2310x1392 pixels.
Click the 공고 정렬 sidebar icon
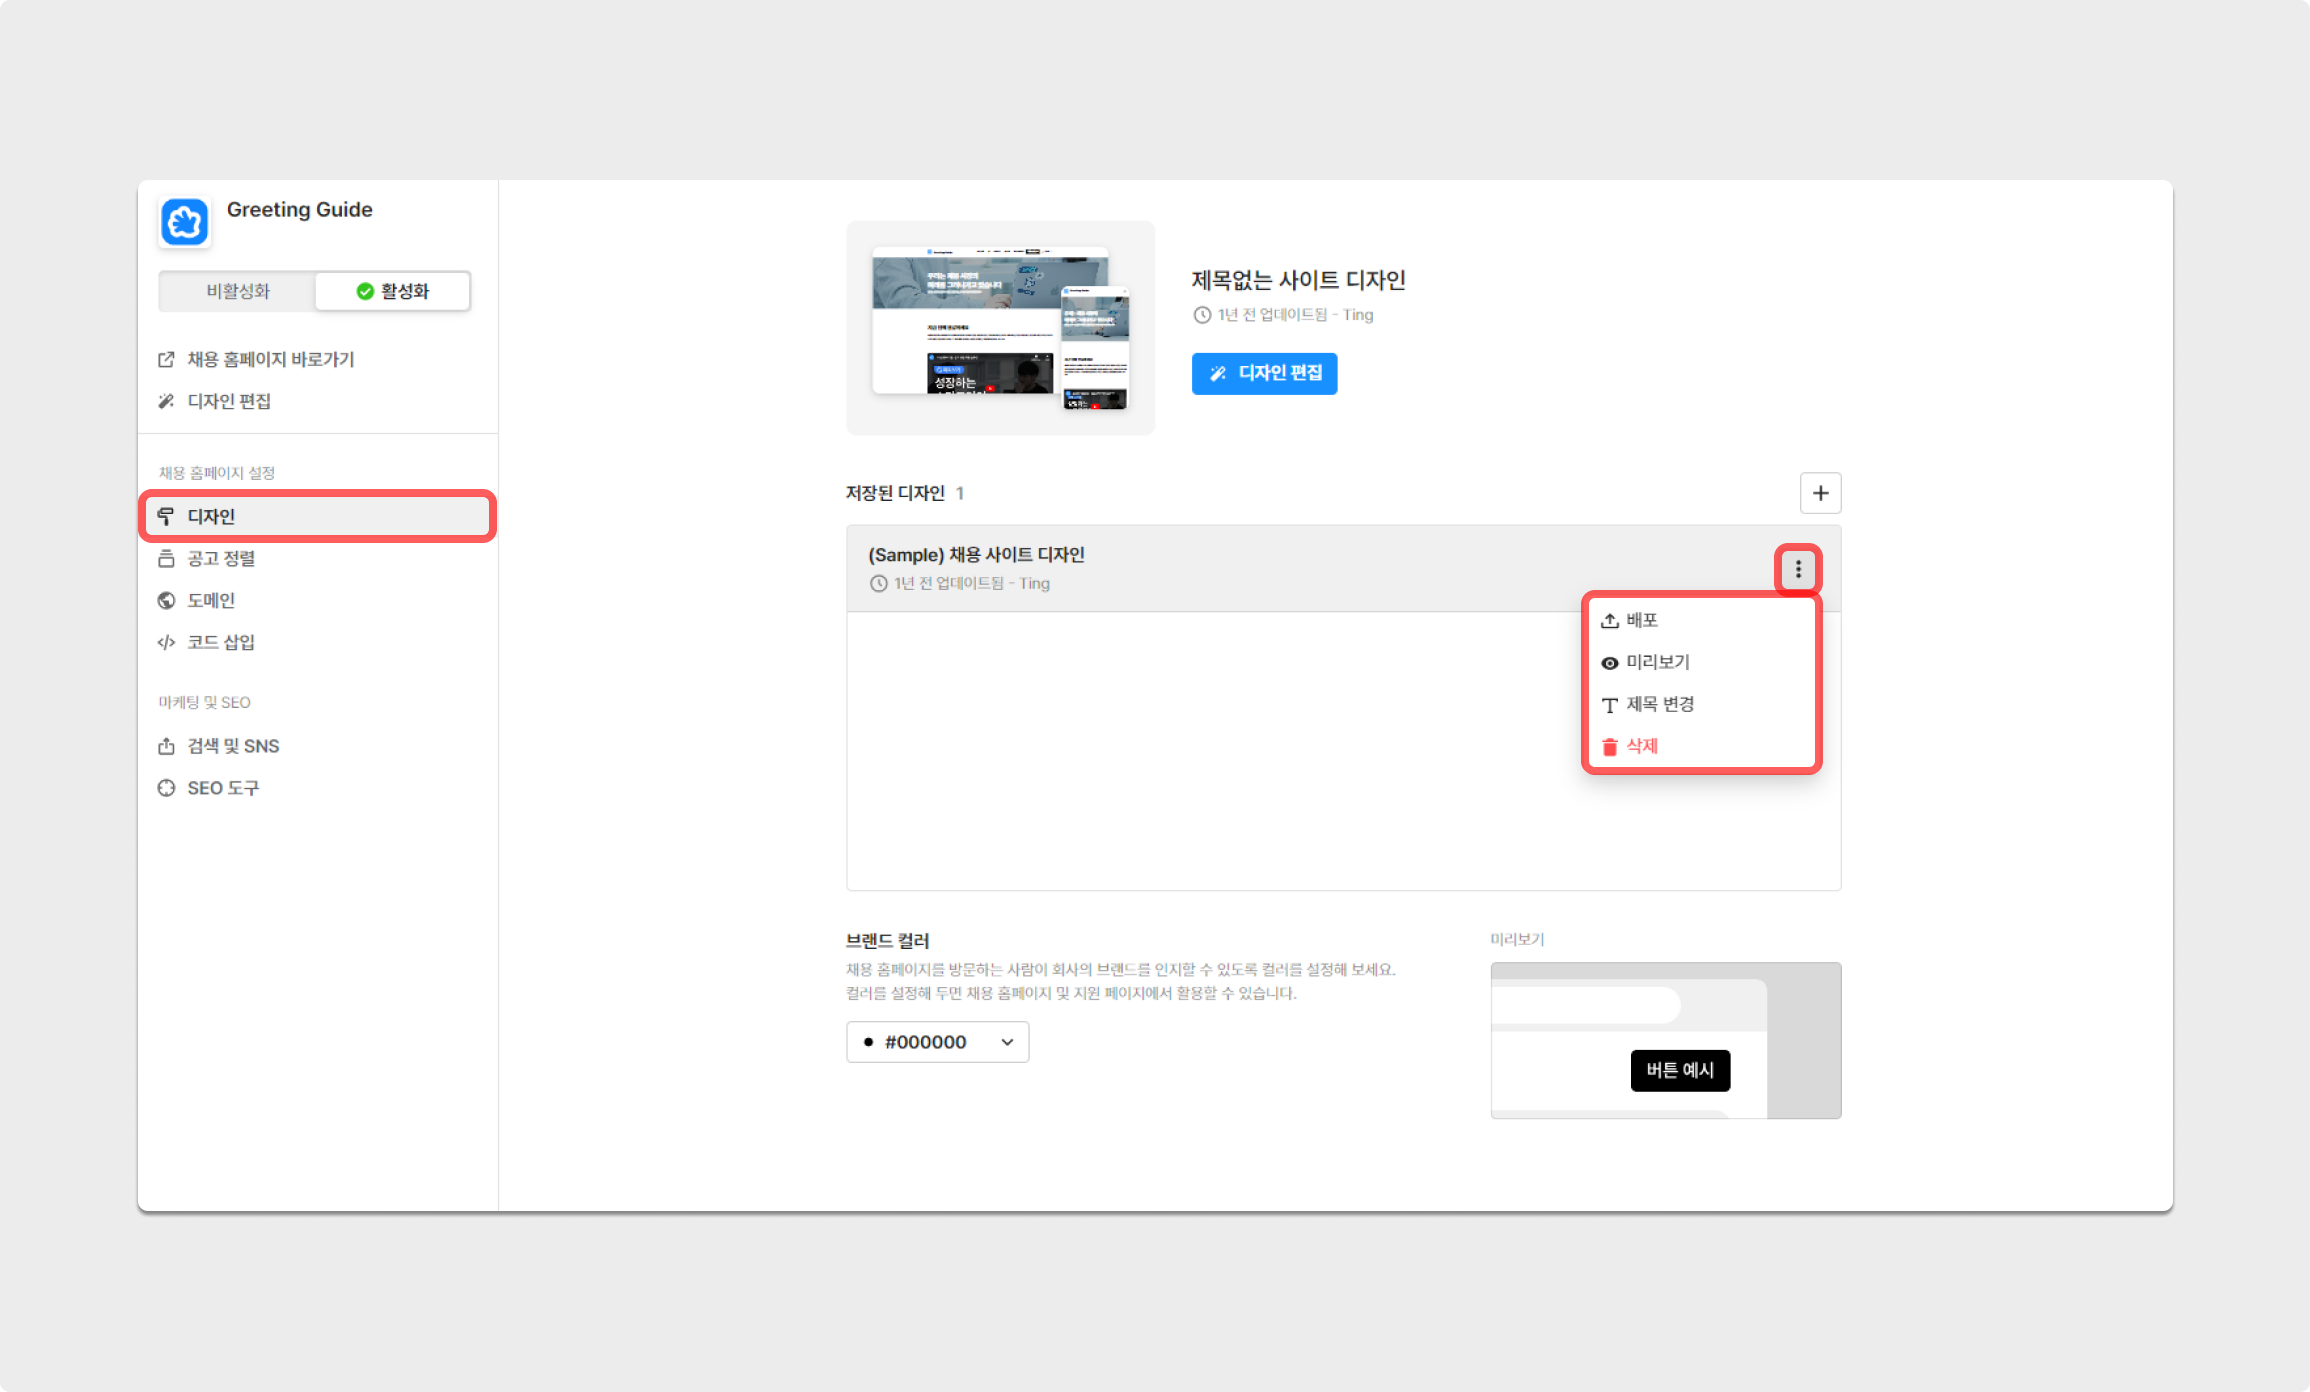coord(166,558)
